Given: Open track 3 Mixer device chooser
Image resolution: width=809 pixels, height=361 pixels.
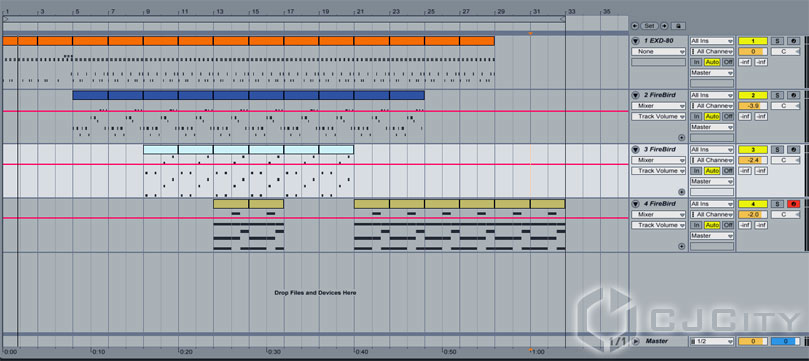Looking at the screenshot, I should (x=658, y=160).
